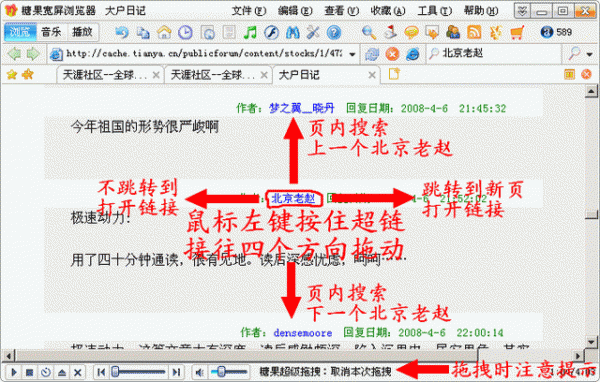
Task: Close the 大户日记 tab
Action: click(372, 75)
